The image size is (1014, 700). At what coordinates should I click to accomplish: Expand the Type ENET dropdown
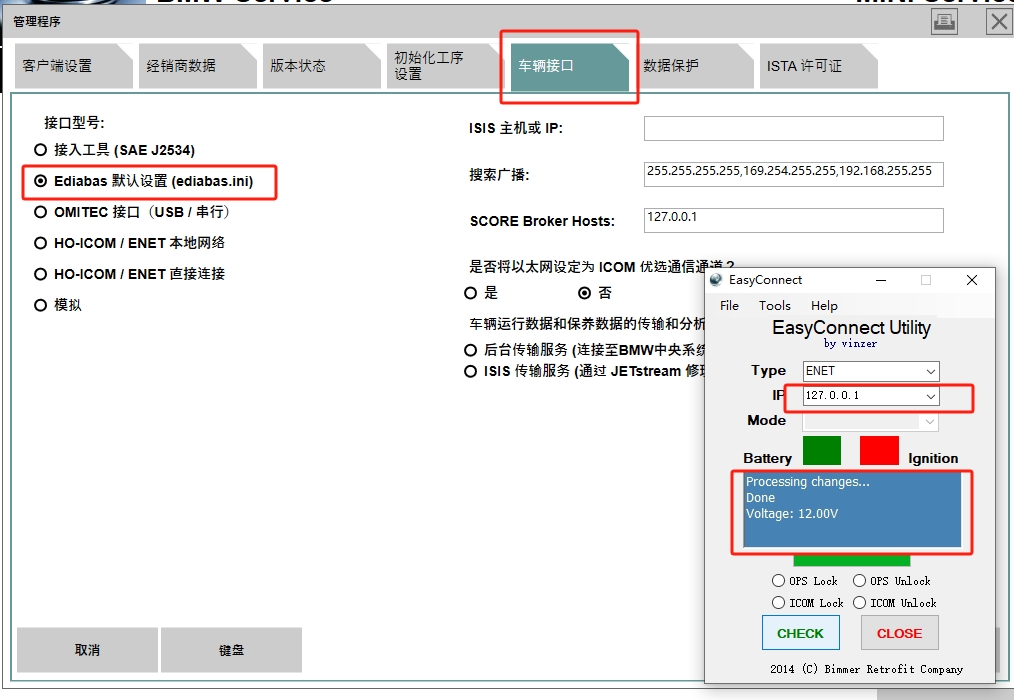(930, 371)
